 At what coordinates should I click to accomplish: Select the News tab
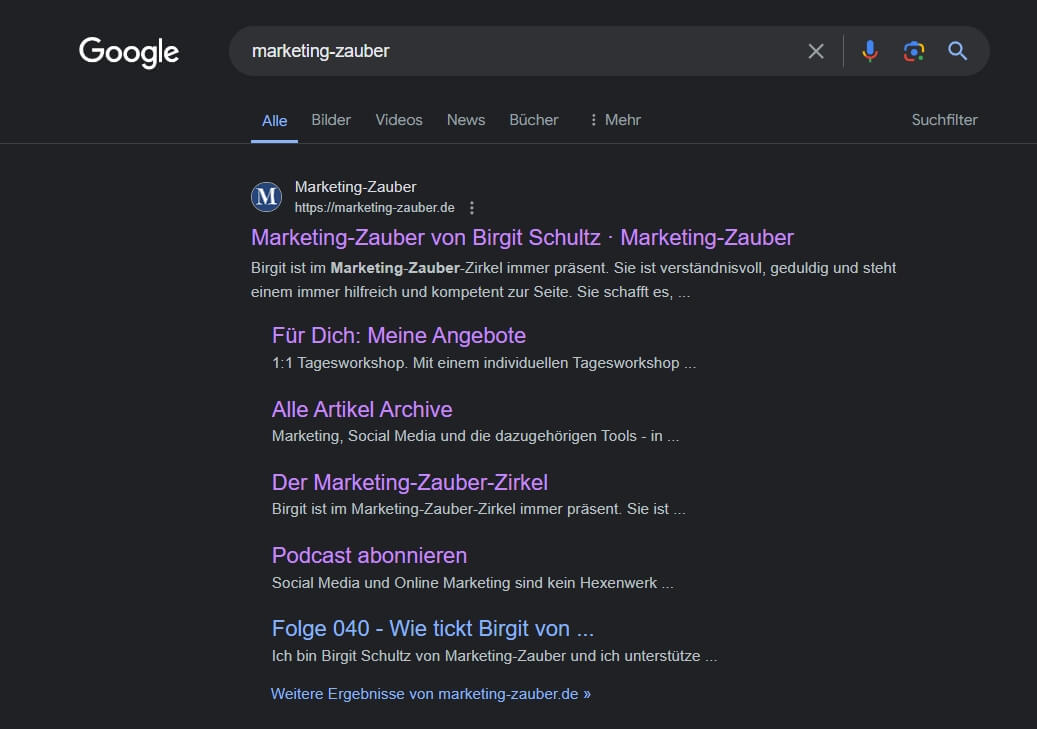466,120
